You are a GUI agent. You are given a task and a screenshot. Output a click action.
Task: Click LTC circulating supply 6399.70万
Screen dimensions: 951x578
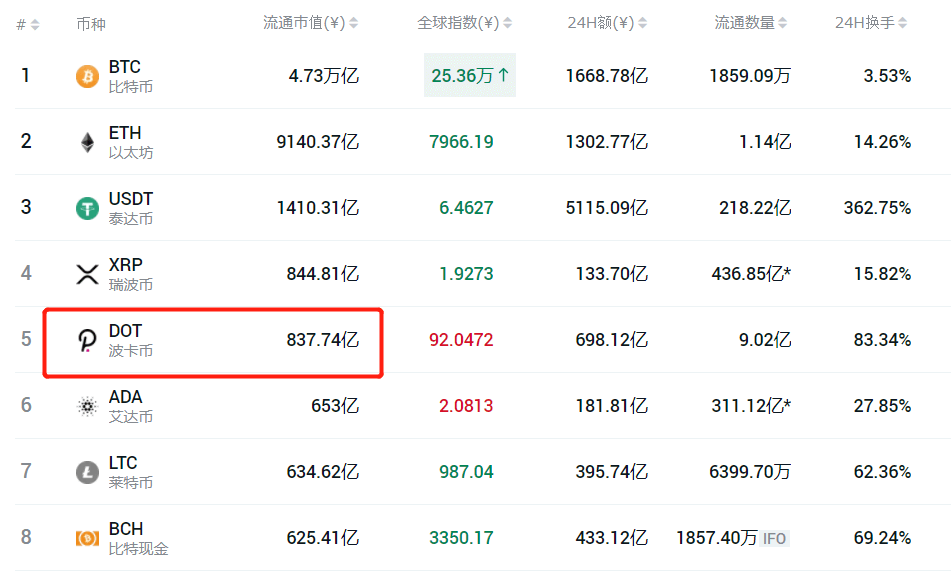(x=750, y=472)
